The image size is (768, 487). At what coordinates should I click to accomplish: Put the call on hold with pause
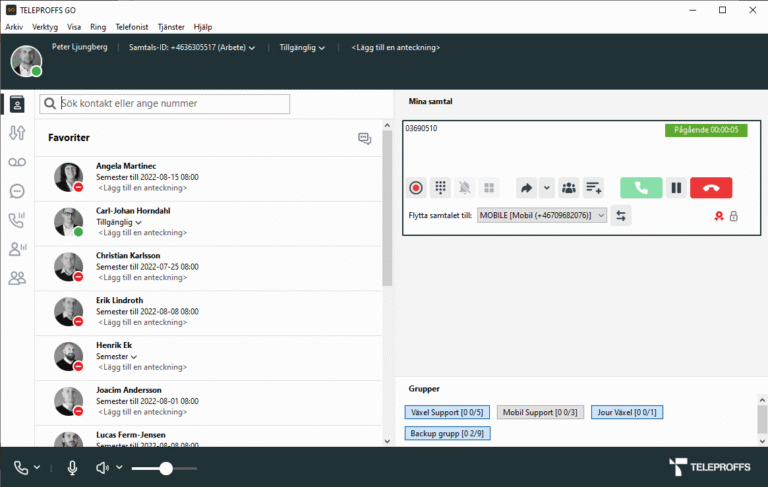click(x=676, y=188)
